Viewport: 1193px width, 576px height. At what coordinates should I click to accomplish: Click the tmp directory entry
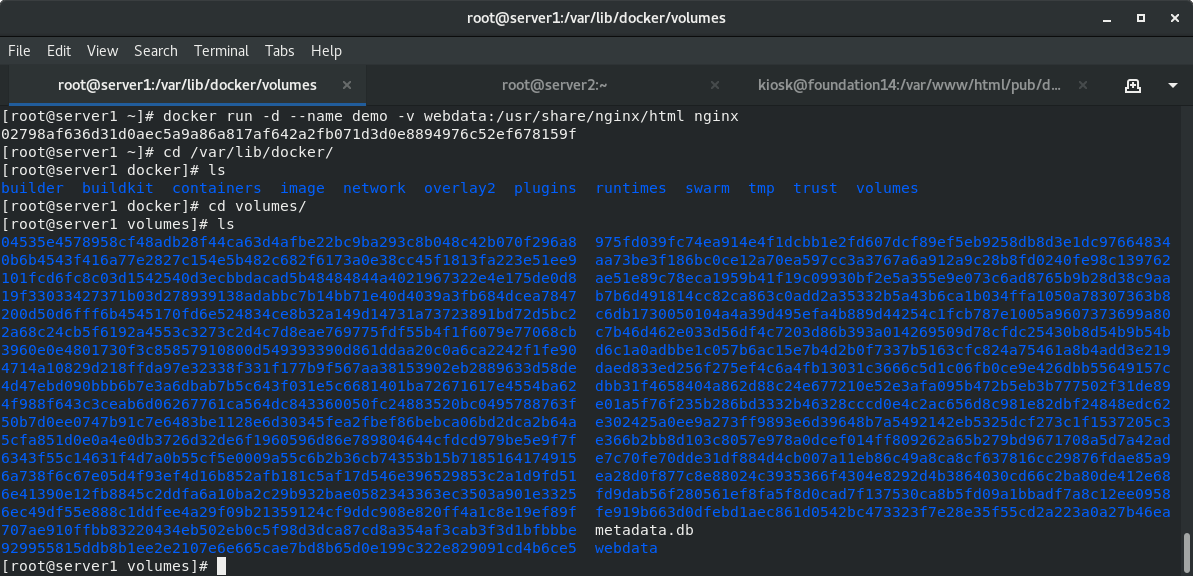pyautogui.click(x=762, y=188)
